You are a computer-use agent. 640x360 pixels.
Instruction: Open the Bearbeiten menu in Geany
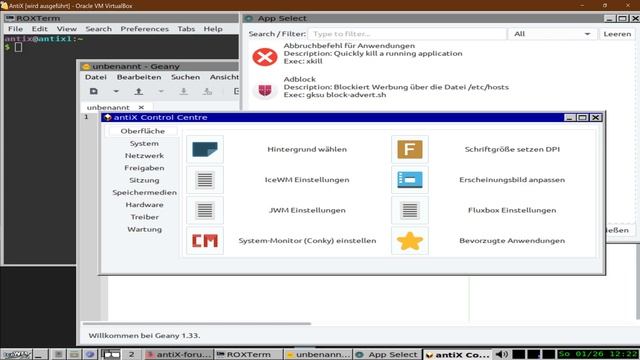139,77
